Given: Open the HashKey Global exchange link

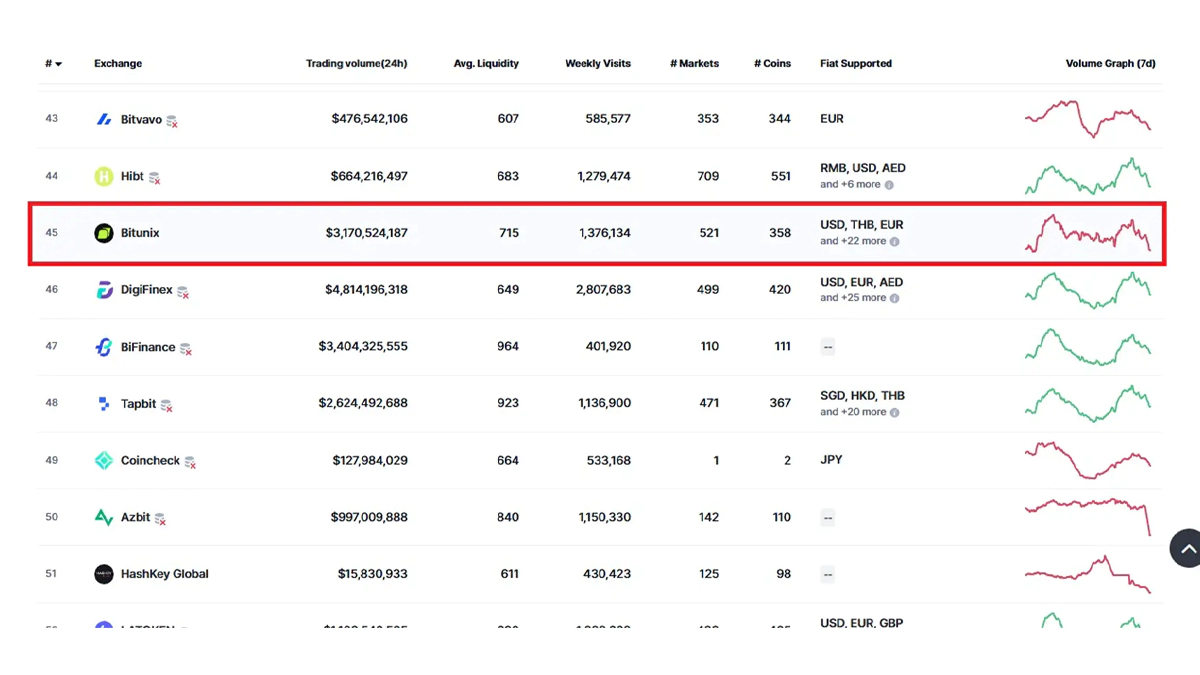Looking at the screenshot, I should point(165,574).
